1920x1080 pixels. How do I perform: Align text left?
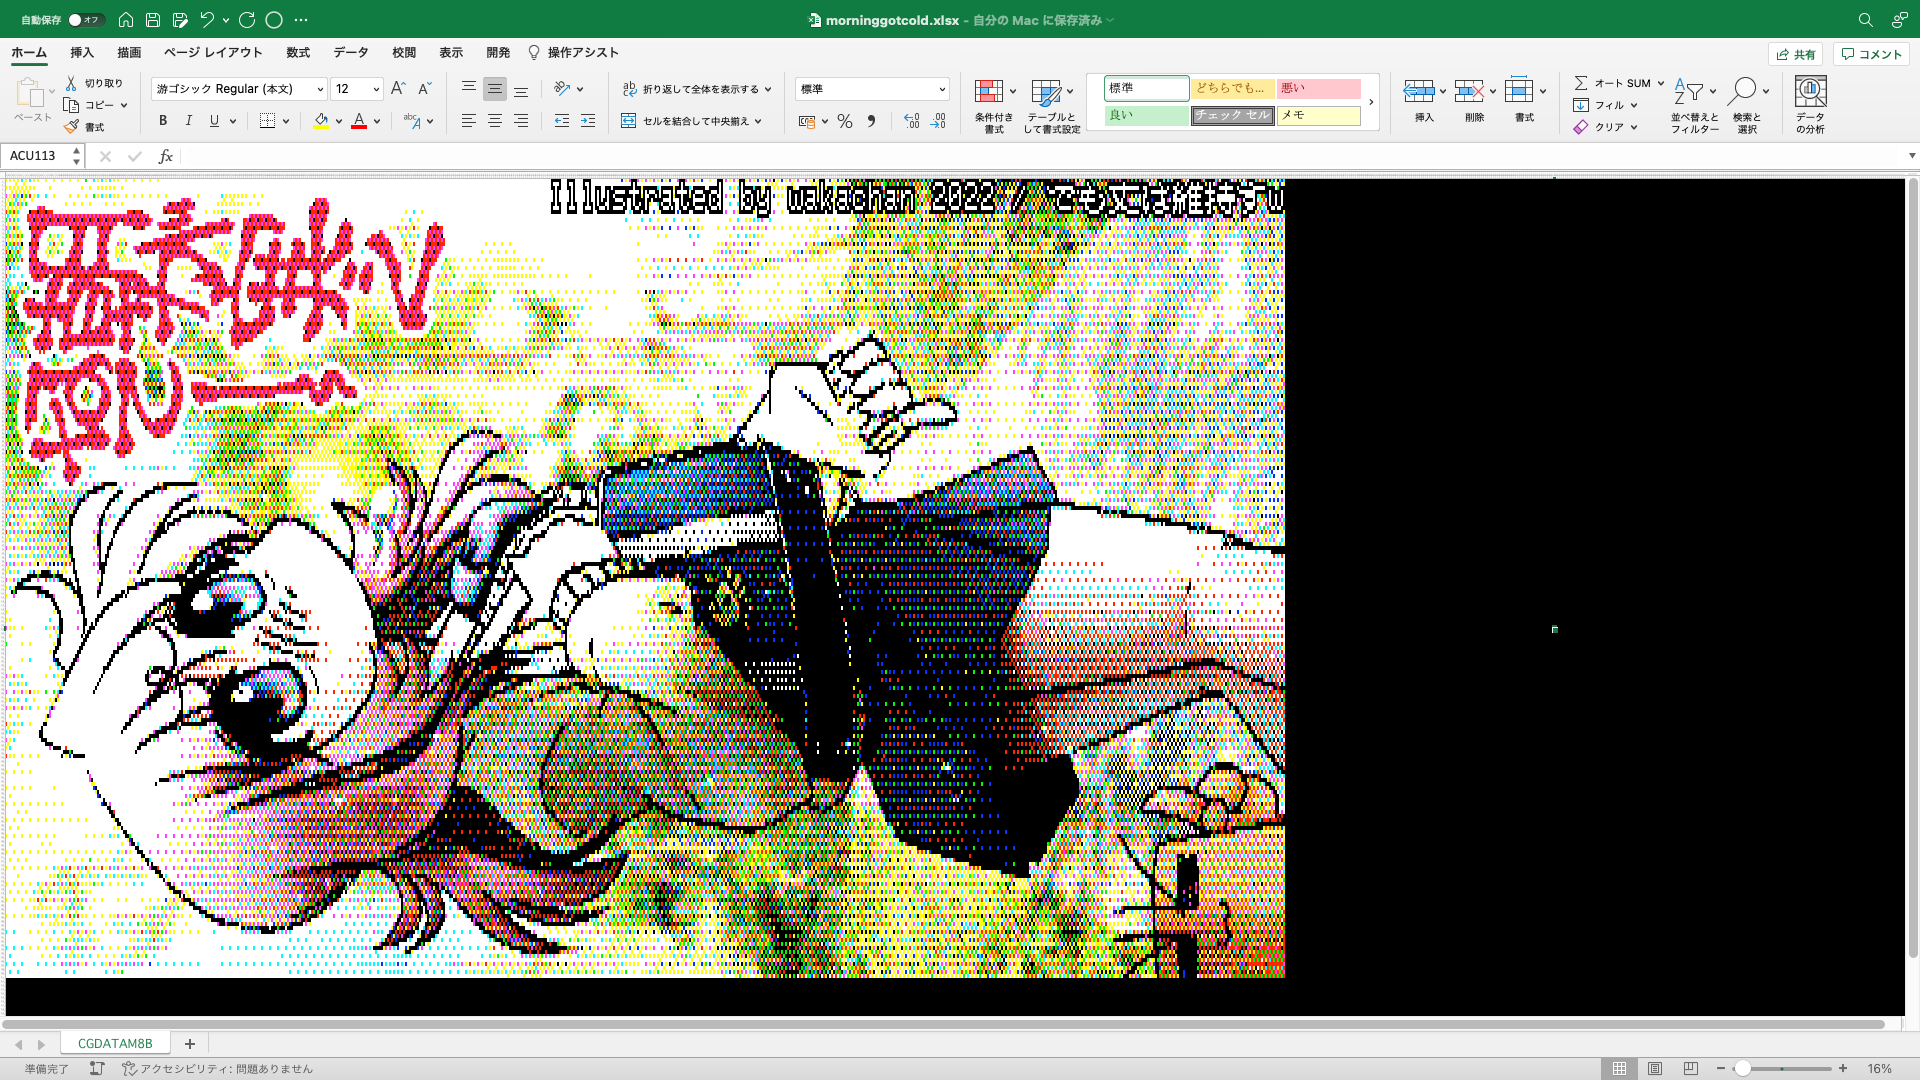pos(469,121)
